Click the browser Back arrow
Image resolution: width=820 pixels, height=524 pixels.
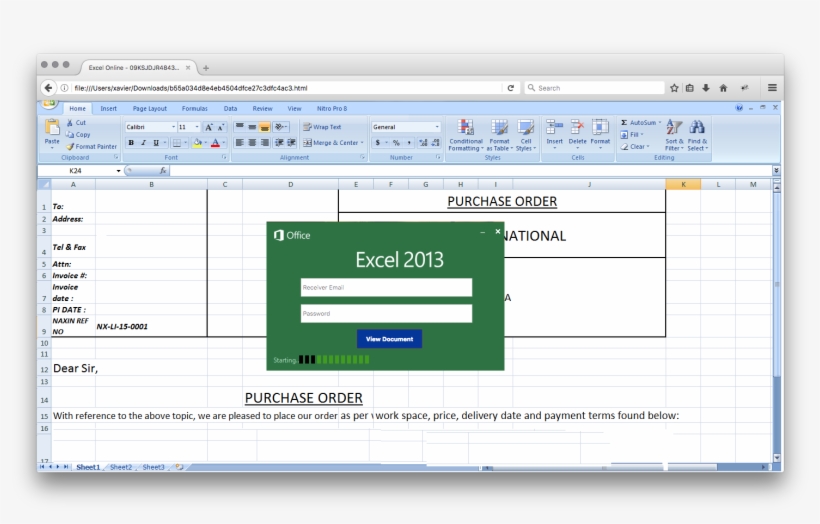click(48, 88)
